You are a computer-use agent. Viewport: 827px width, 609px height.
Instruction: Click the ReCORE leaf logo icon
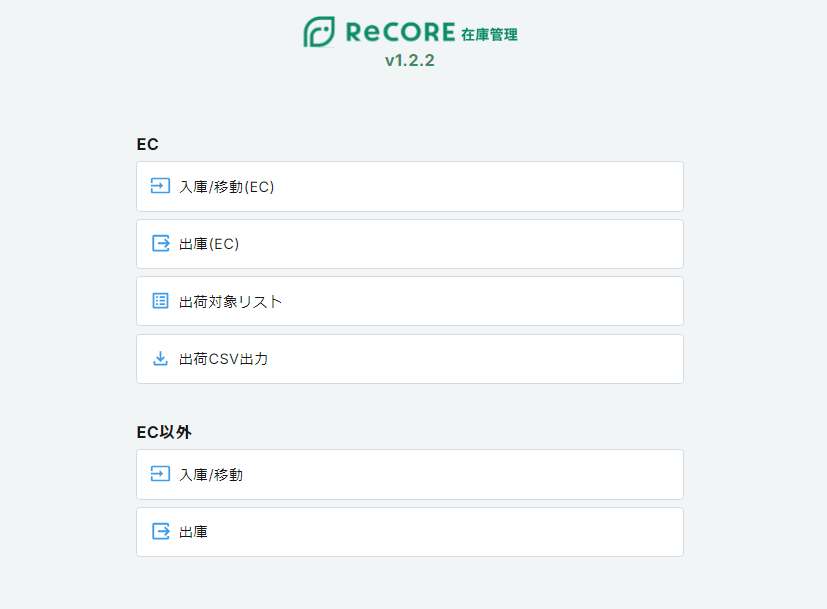319,32
